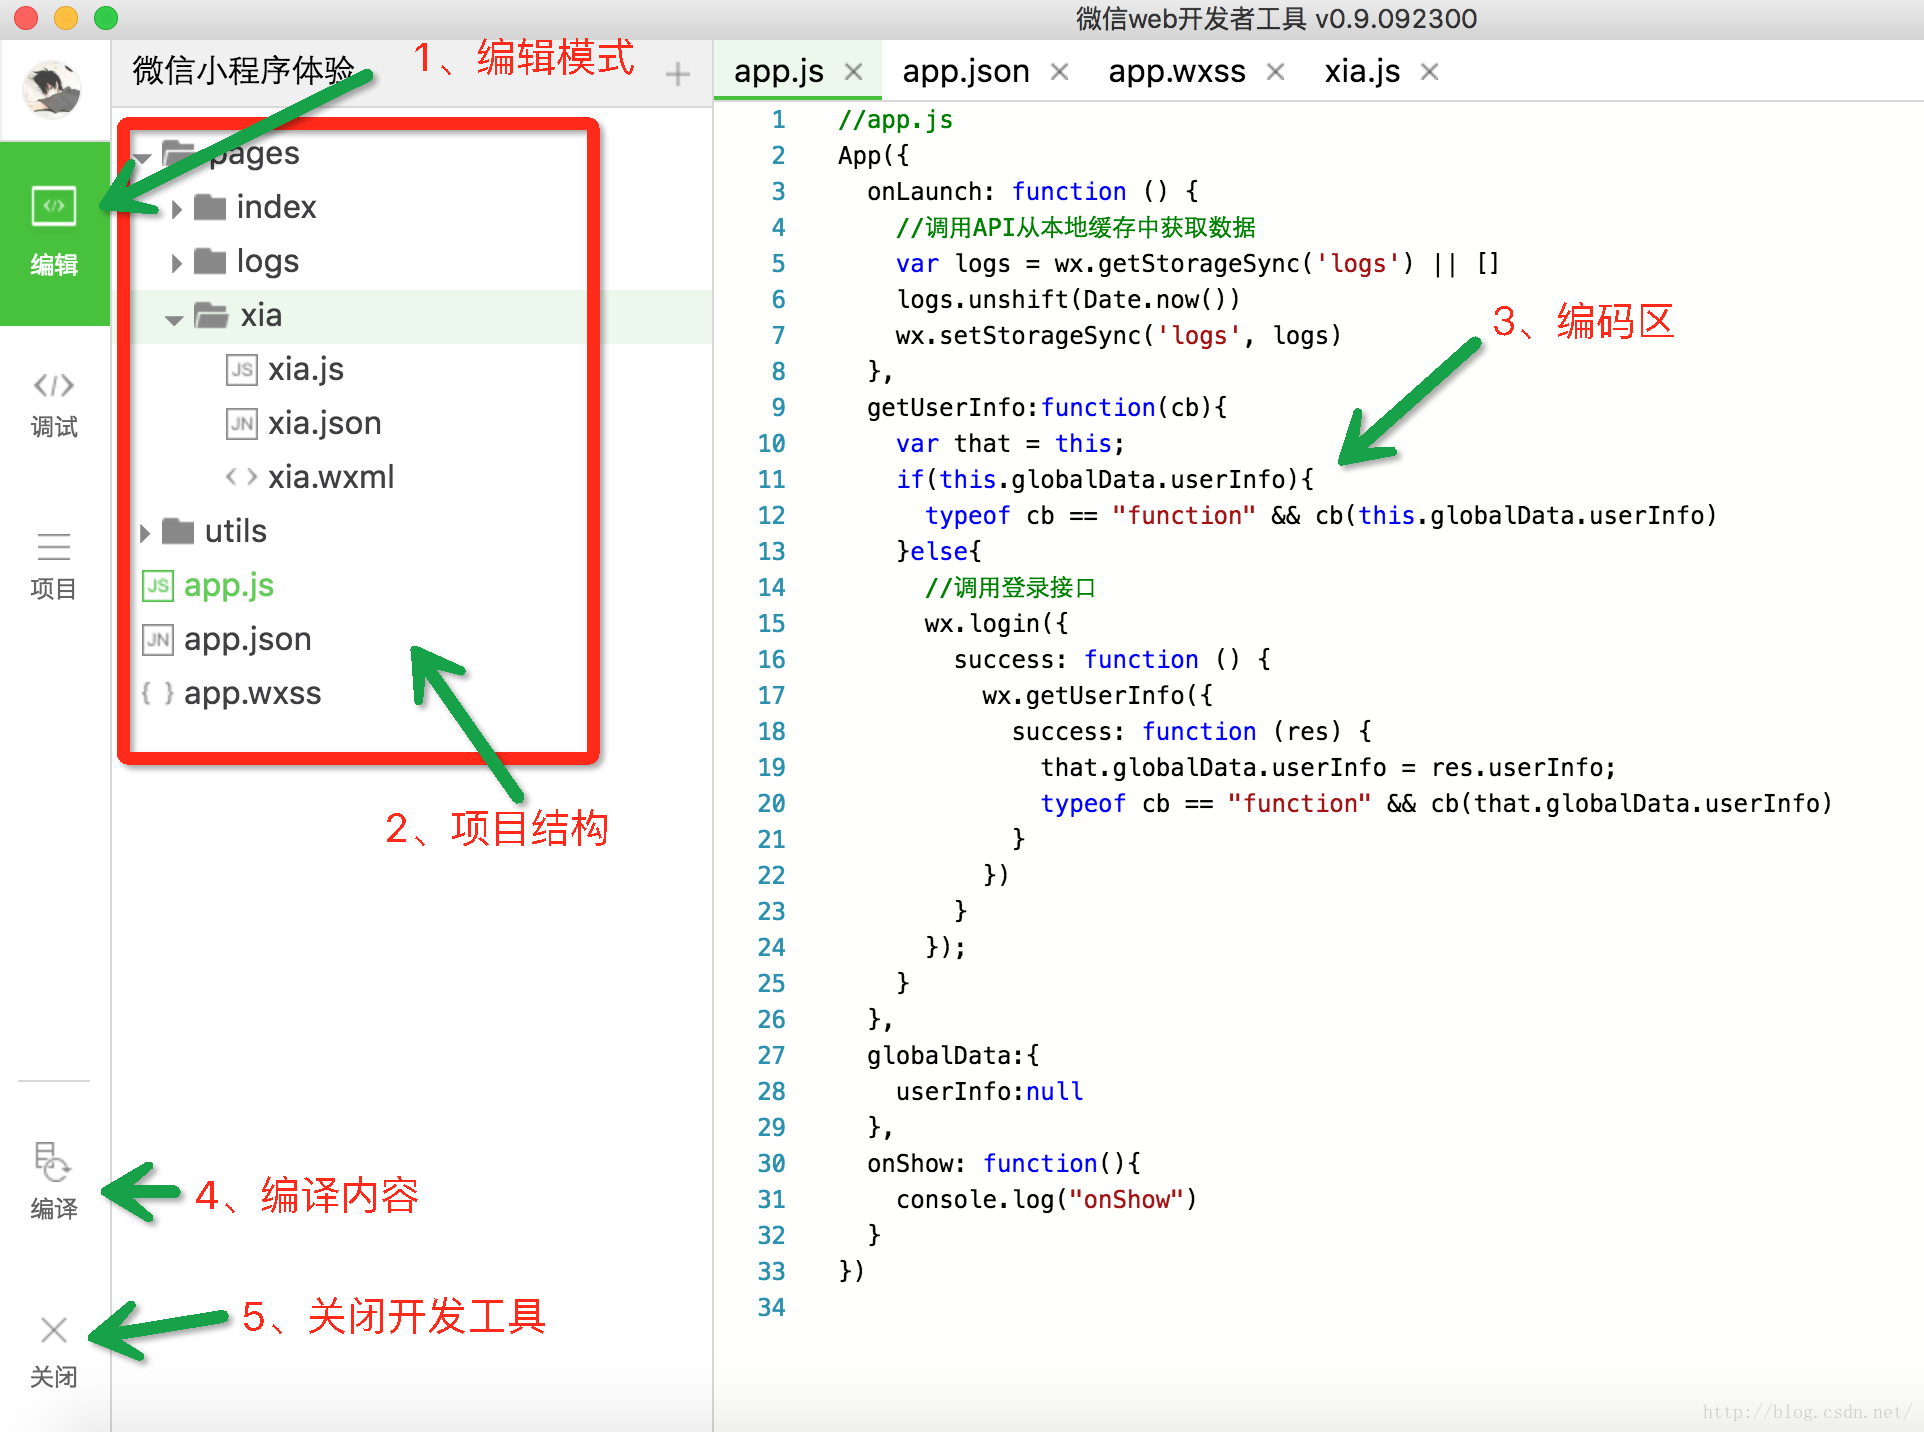Collapse the pages folder arrow
This screenshot has height=1432, width=1924.
(144, 157)
